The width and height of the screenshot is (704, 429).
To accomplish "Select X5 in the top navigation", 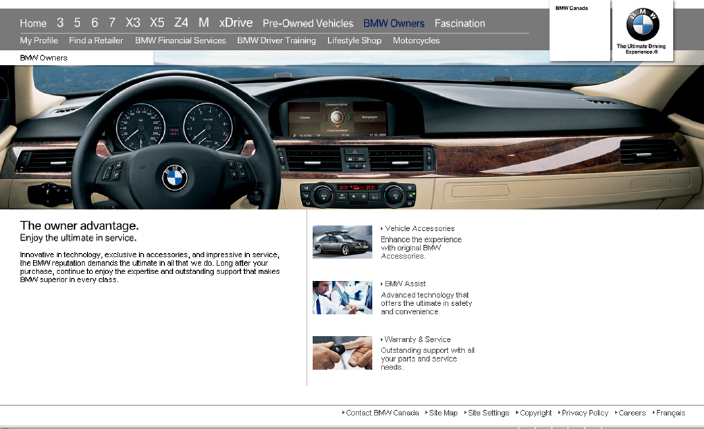I will point(157,22).
